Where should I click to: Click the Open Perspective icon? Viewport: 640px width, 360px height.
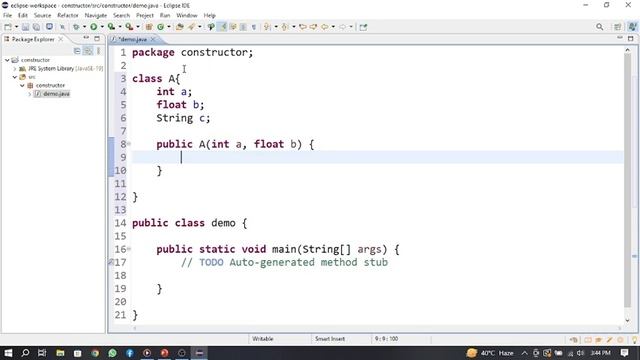[618, 27]
